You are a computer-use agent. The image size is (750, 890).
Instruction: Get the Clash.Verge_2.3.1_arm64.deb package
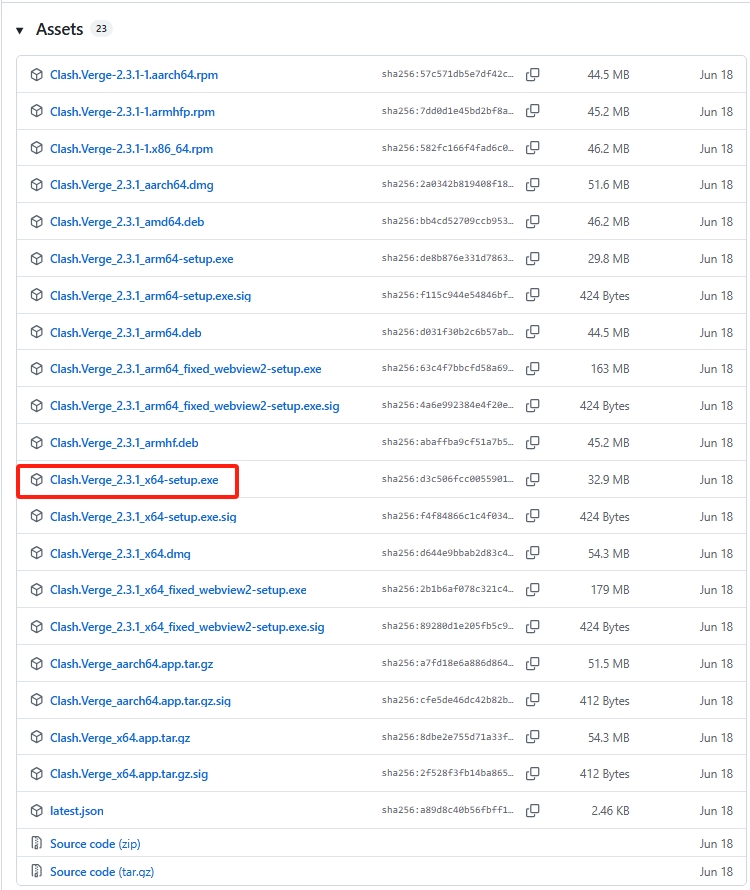coord(126,333)
